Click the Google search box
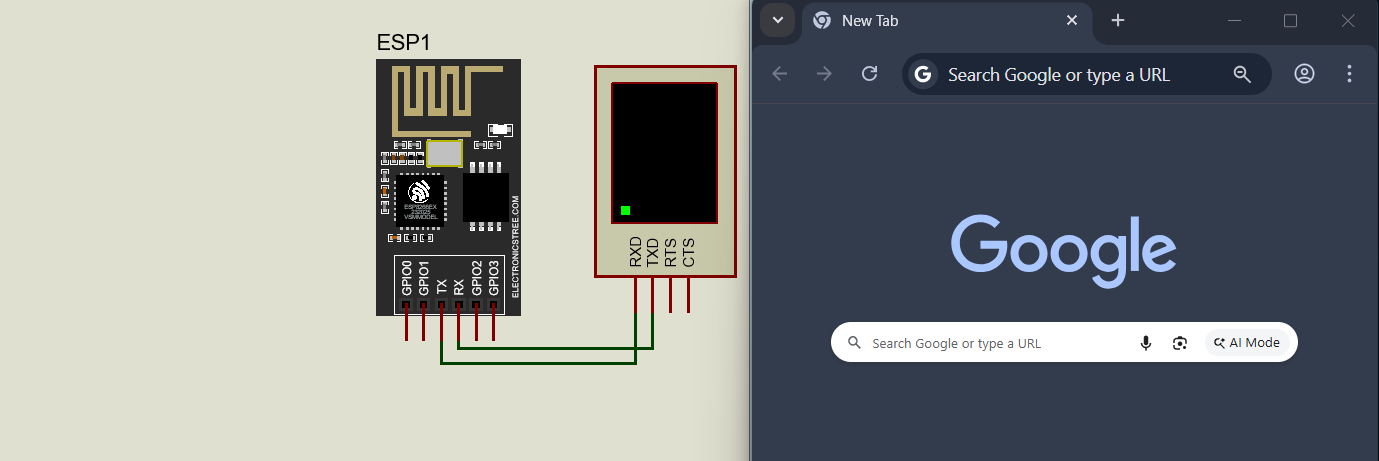The image size is (1379, 461). click(x=990, y=343)
